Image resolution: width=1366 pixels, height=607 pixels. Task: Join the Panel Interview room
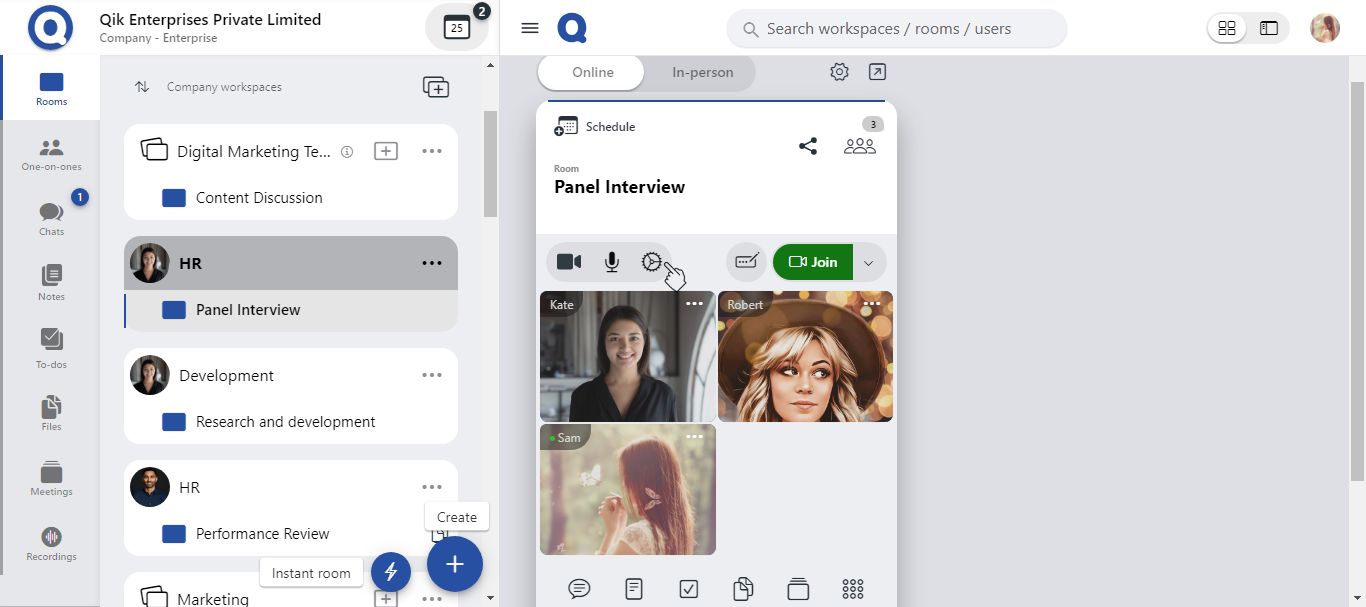[813, 262]
